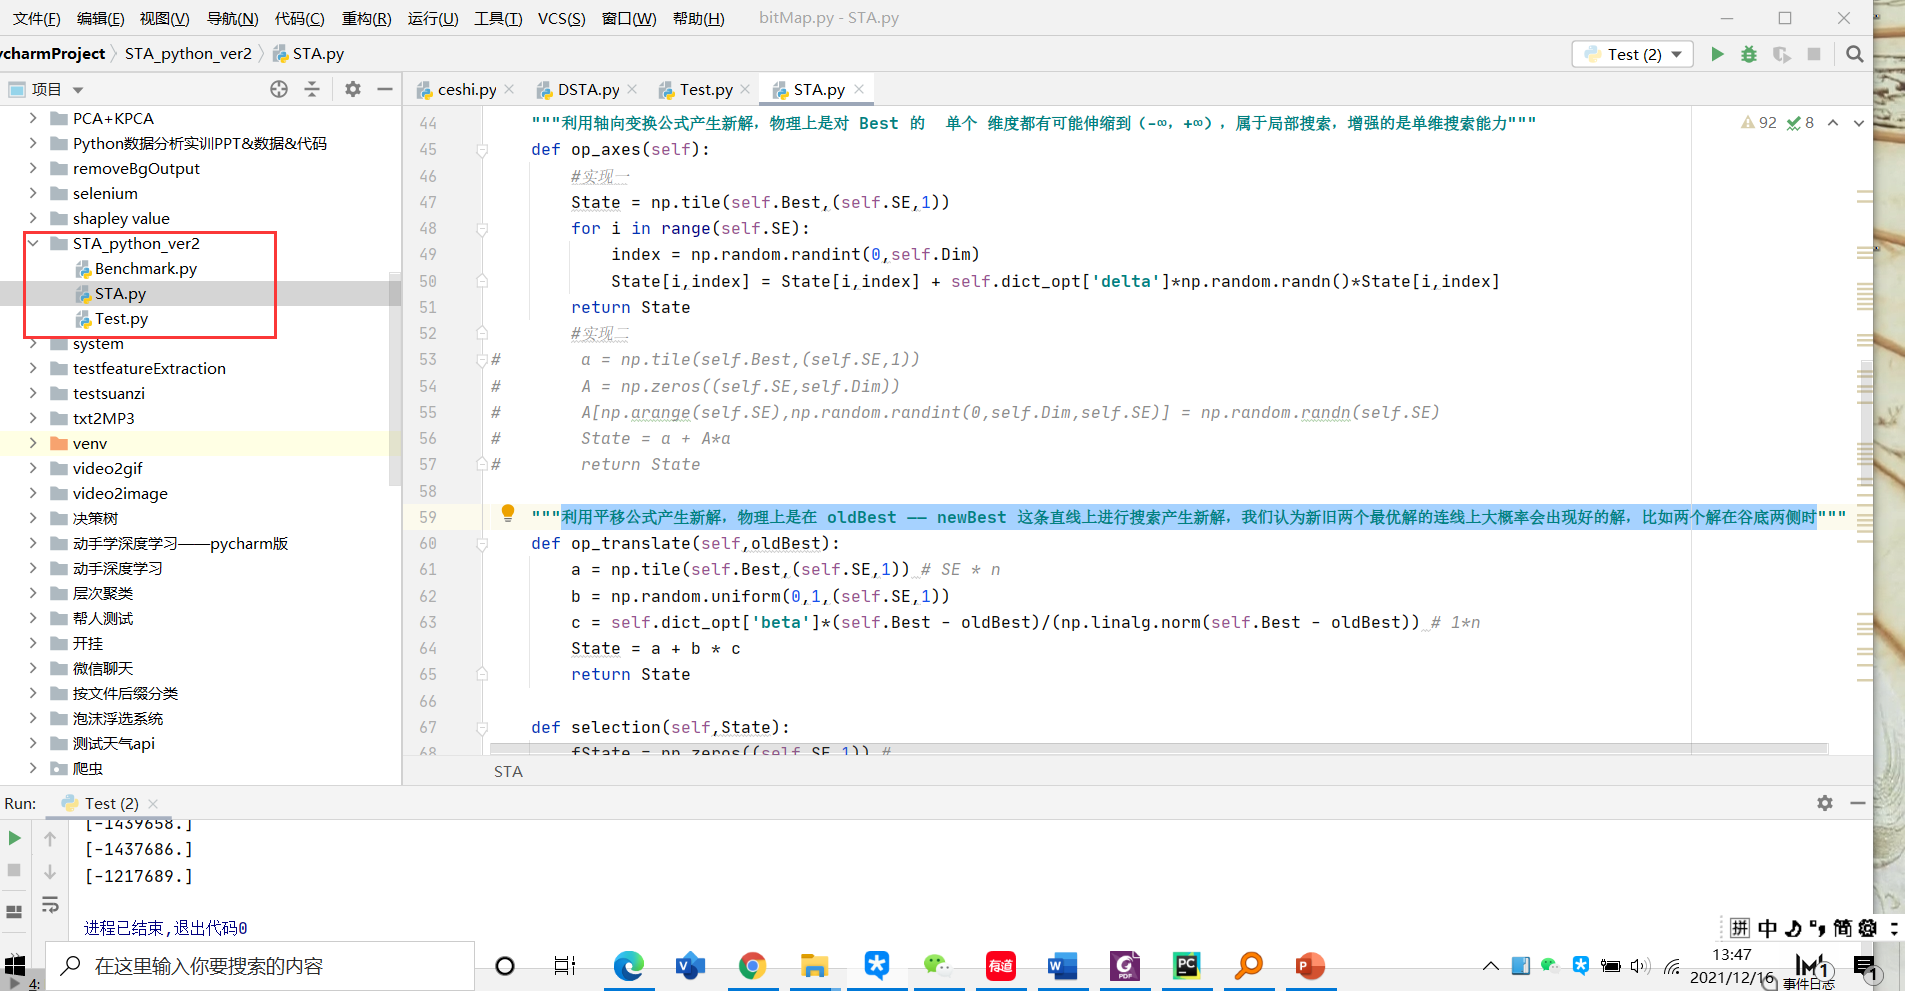
Task: Expand video2gif folder
Action: click(x=33, y=468)
